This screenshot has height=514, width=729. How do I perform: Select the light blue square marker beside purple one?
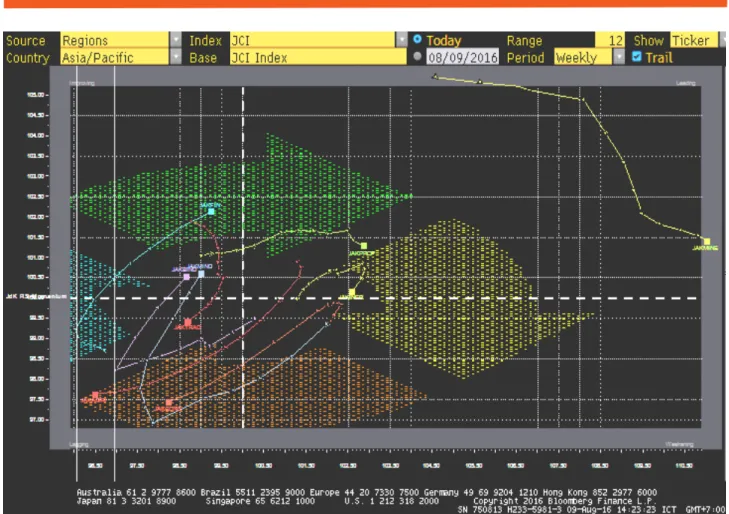(201, 274)
